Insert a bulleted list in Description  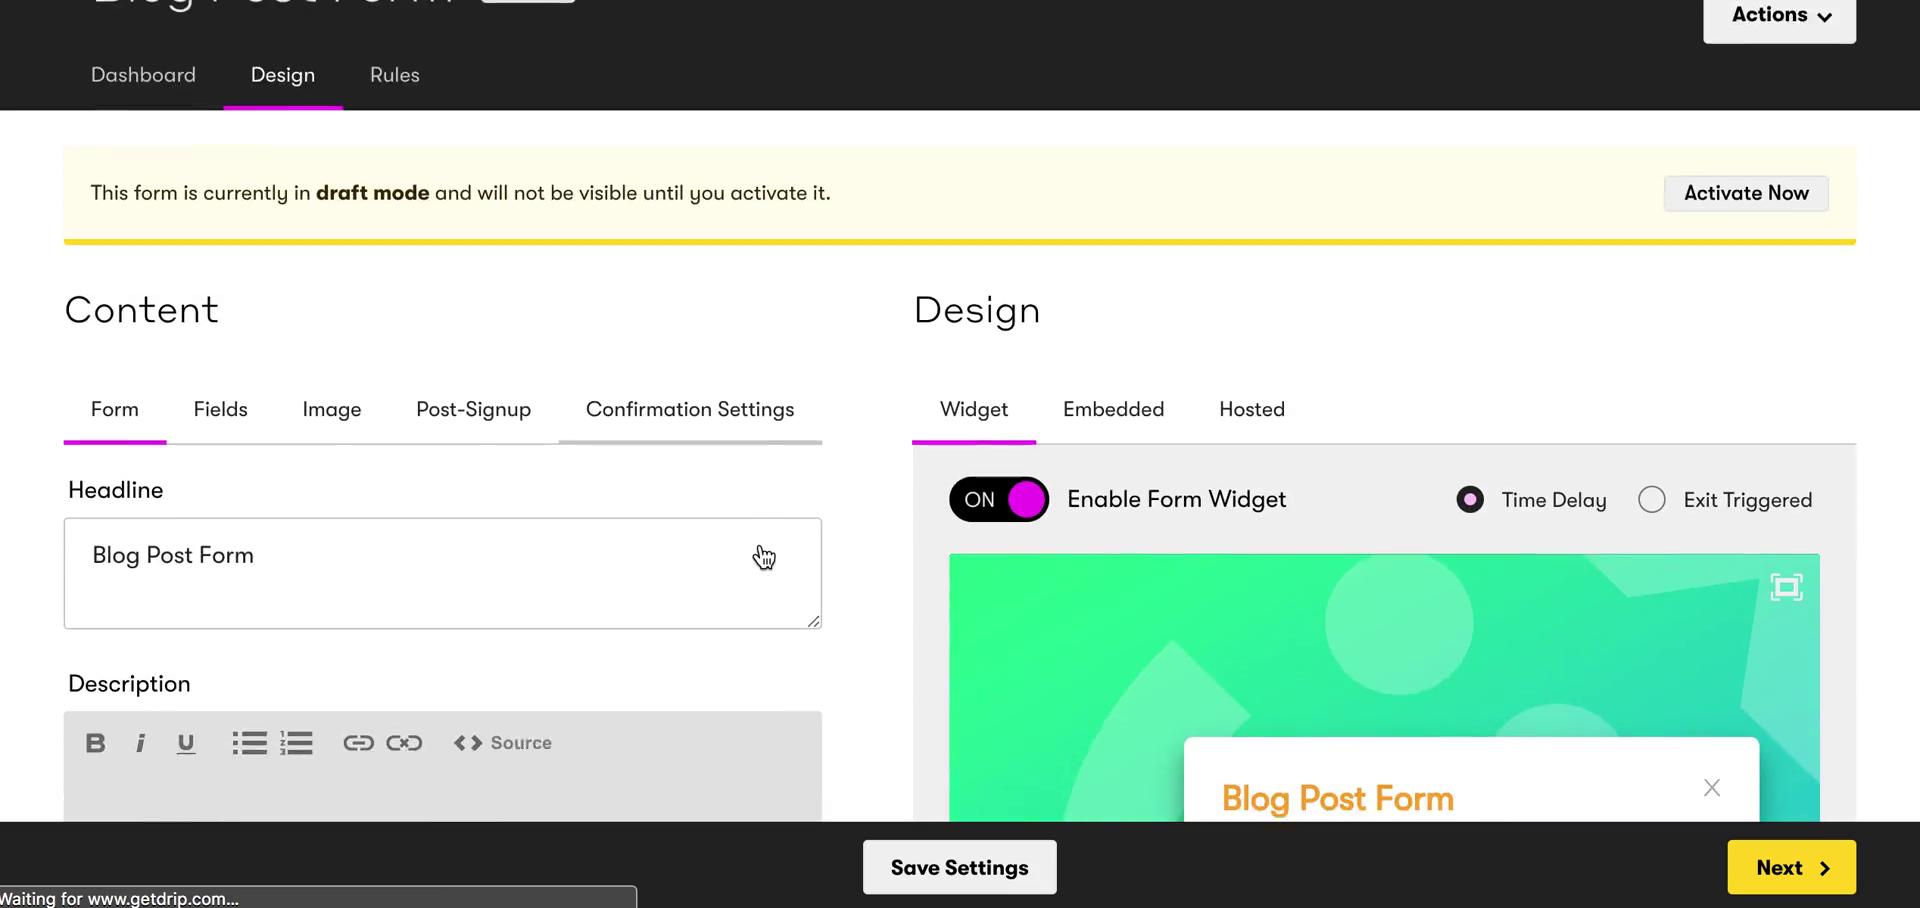coord(249,743)
